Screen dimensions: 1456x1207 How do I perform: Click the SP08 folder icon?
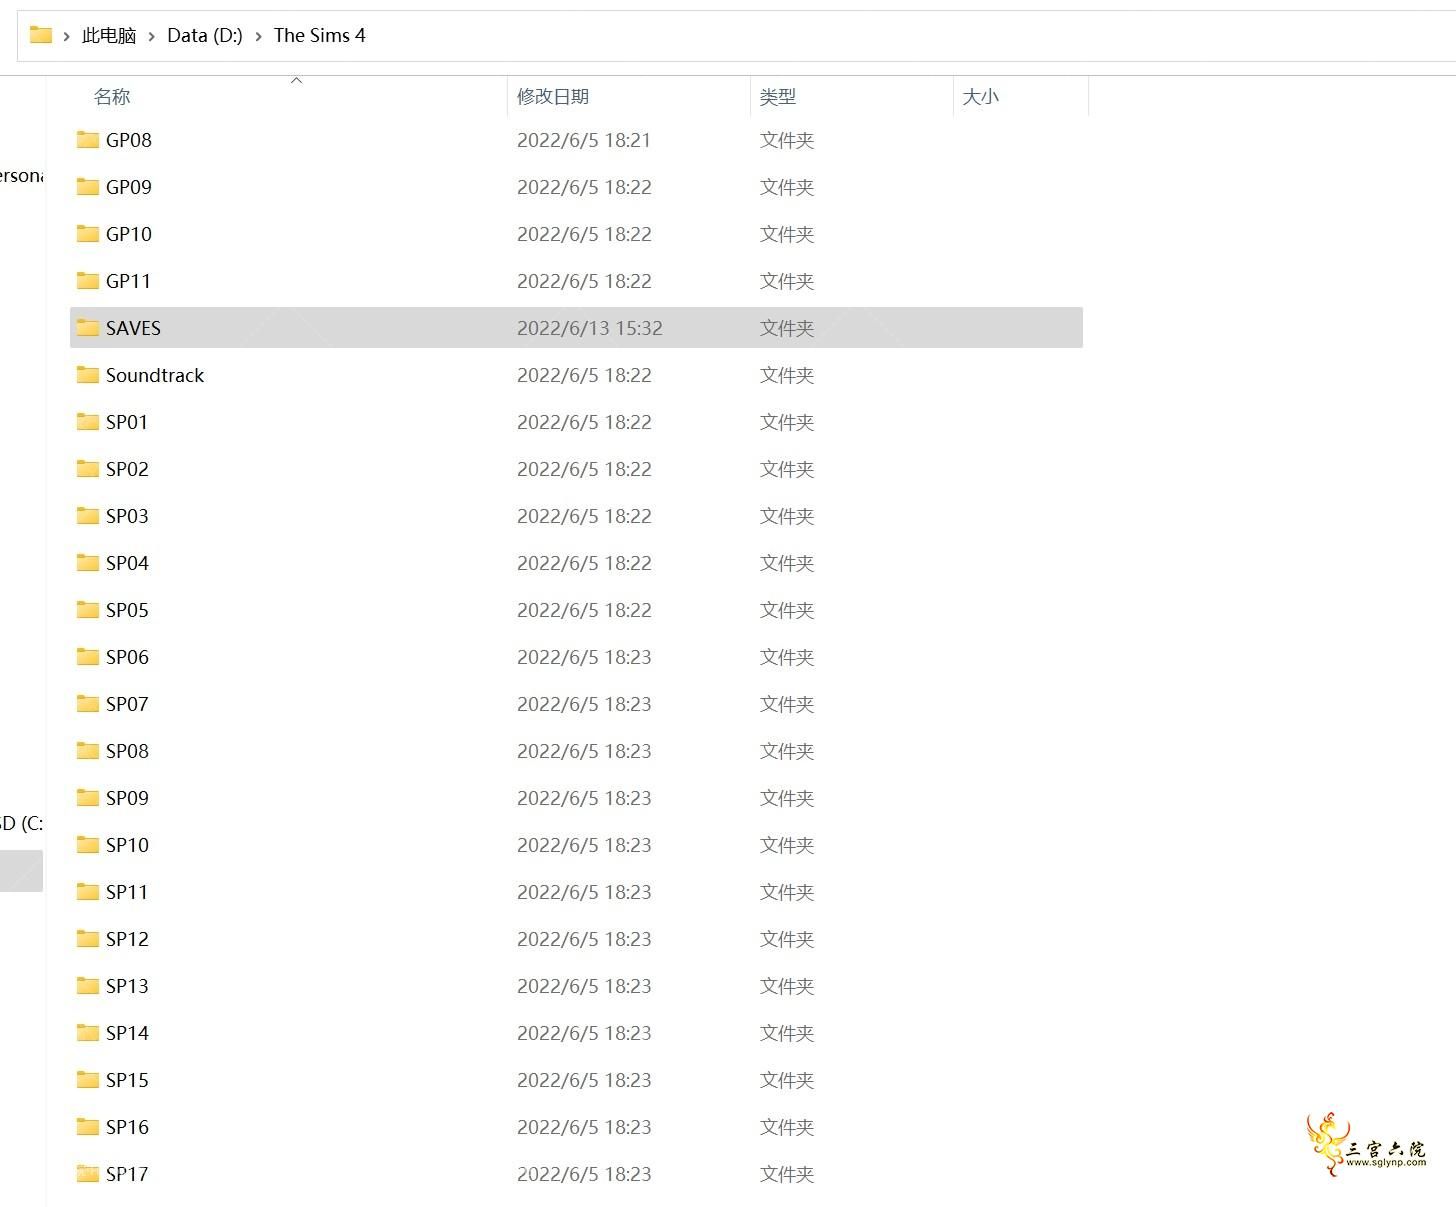88,751
